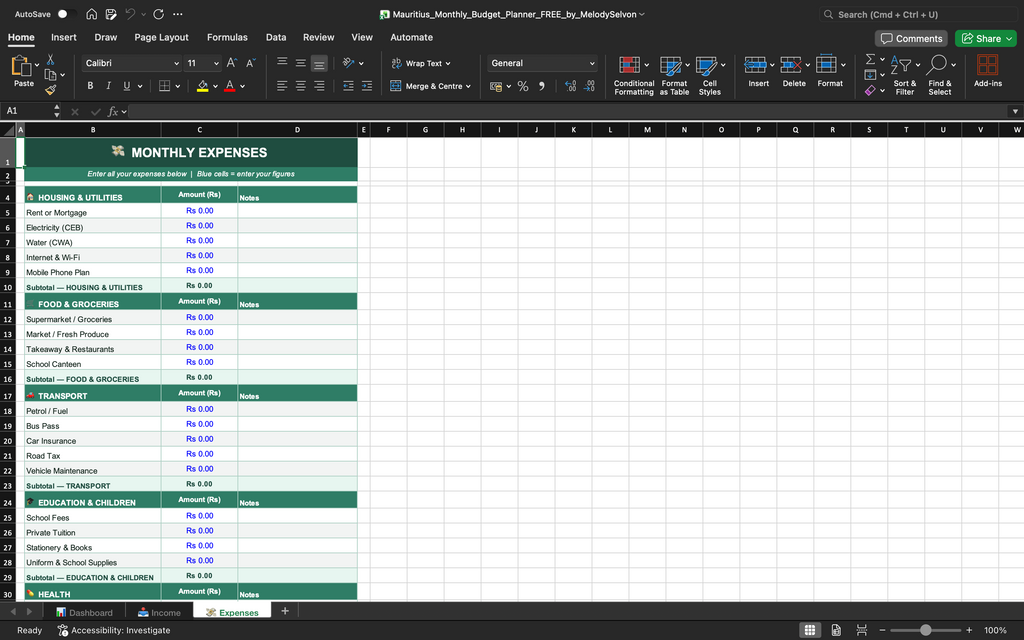Switch to the Data ribbon tab

click(276, 37)
